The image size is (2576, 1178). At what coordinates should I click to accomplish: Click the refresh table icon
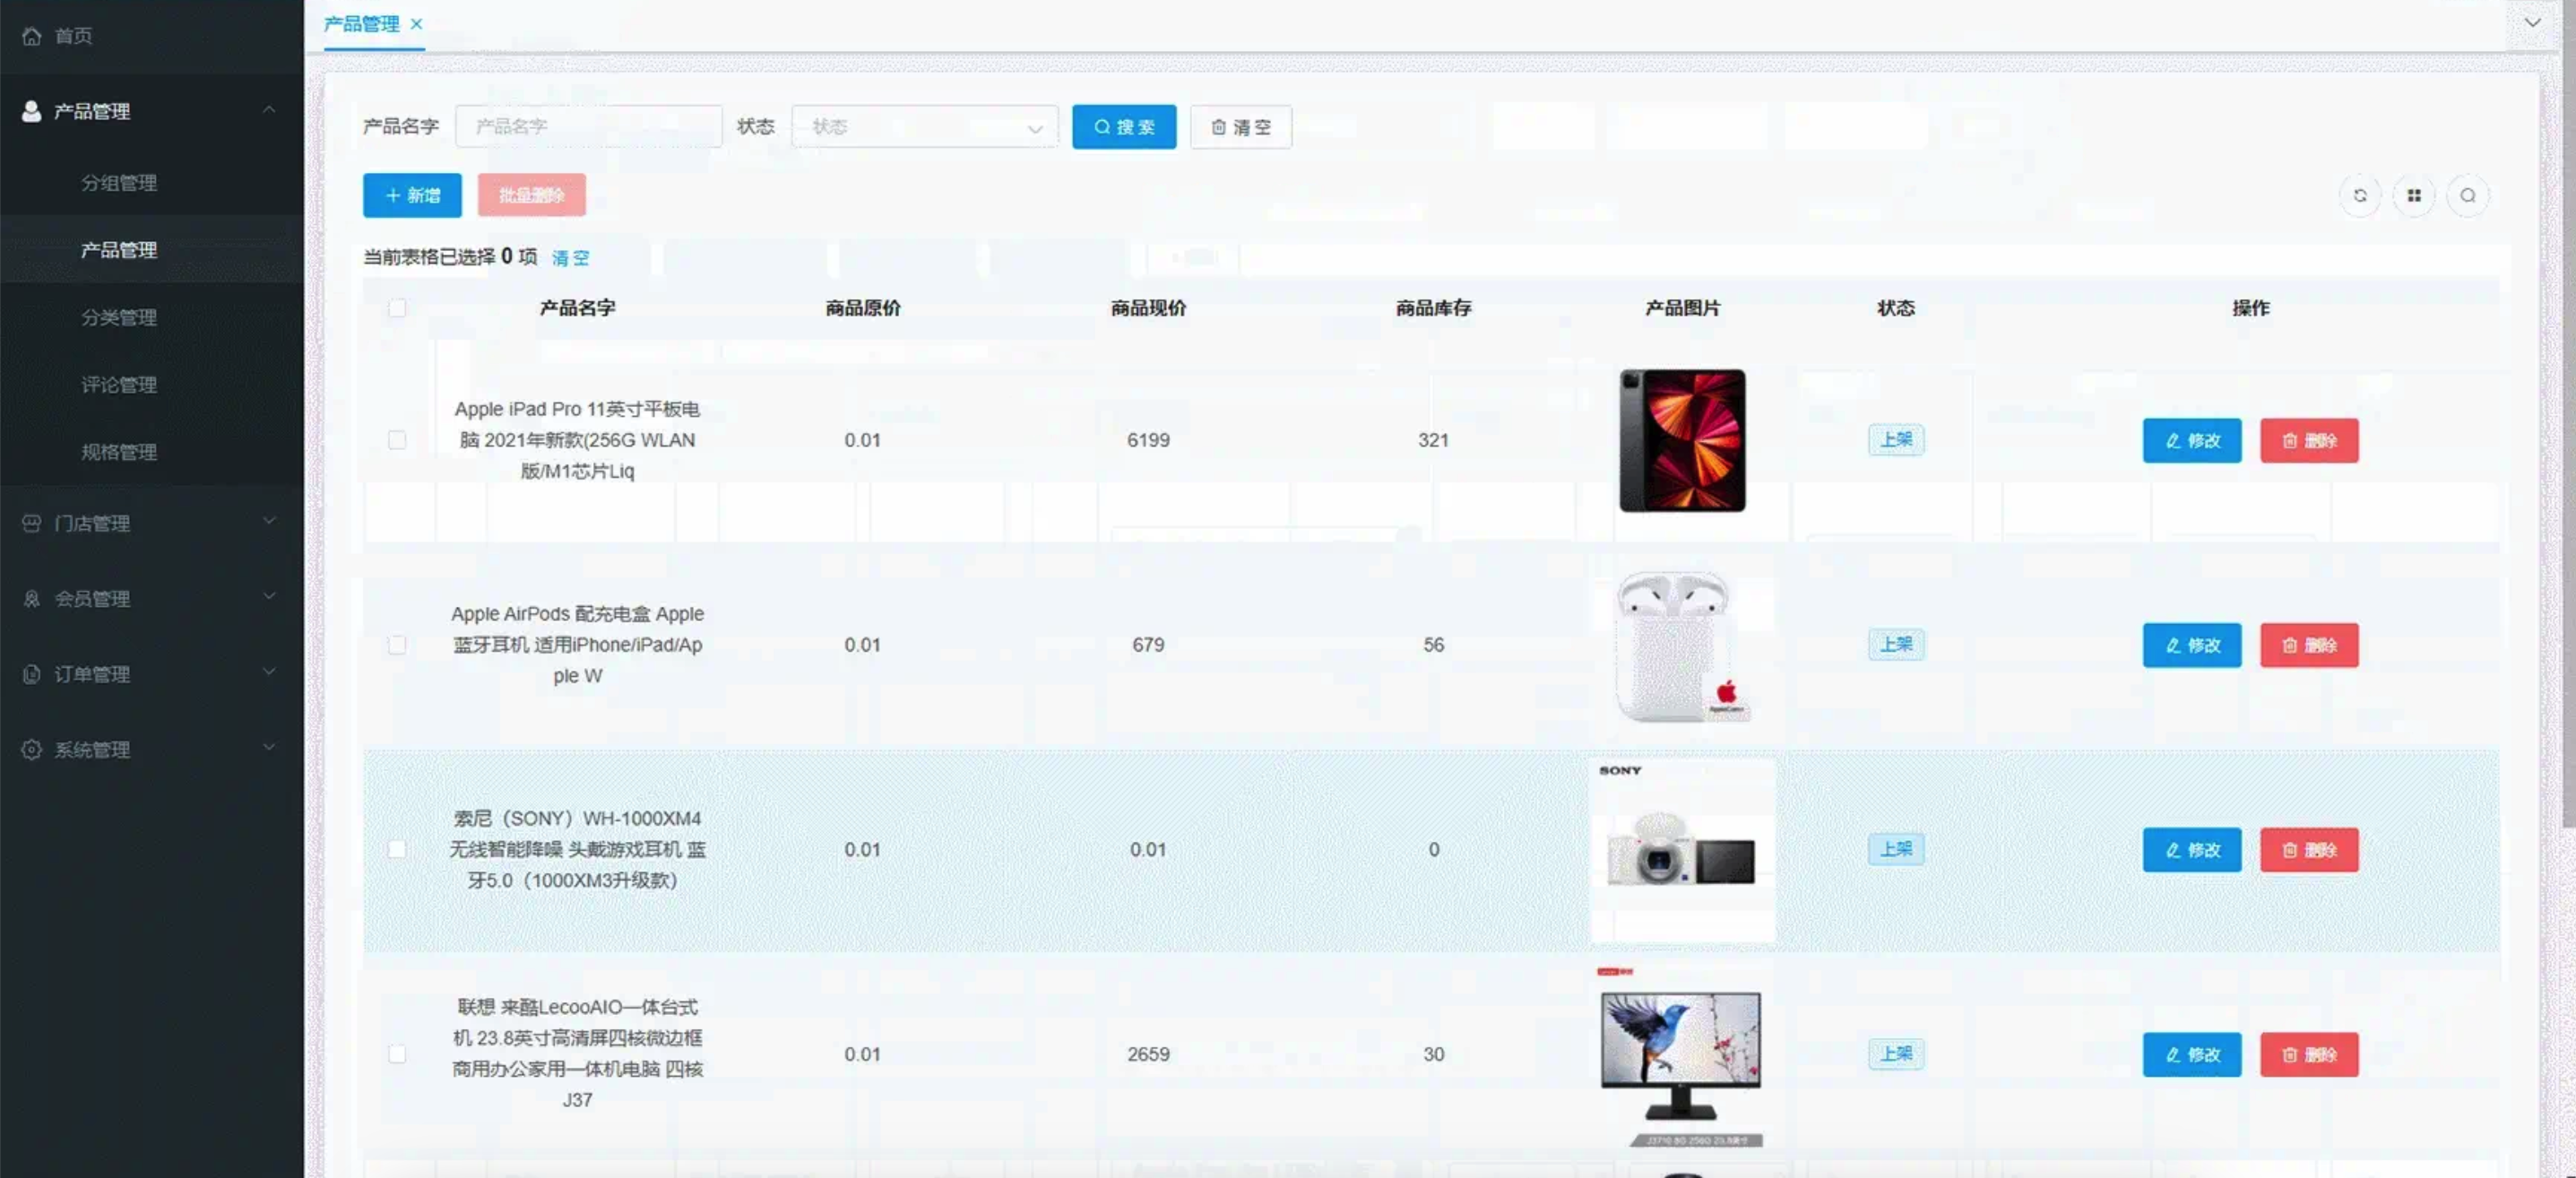click(2360, 195)
